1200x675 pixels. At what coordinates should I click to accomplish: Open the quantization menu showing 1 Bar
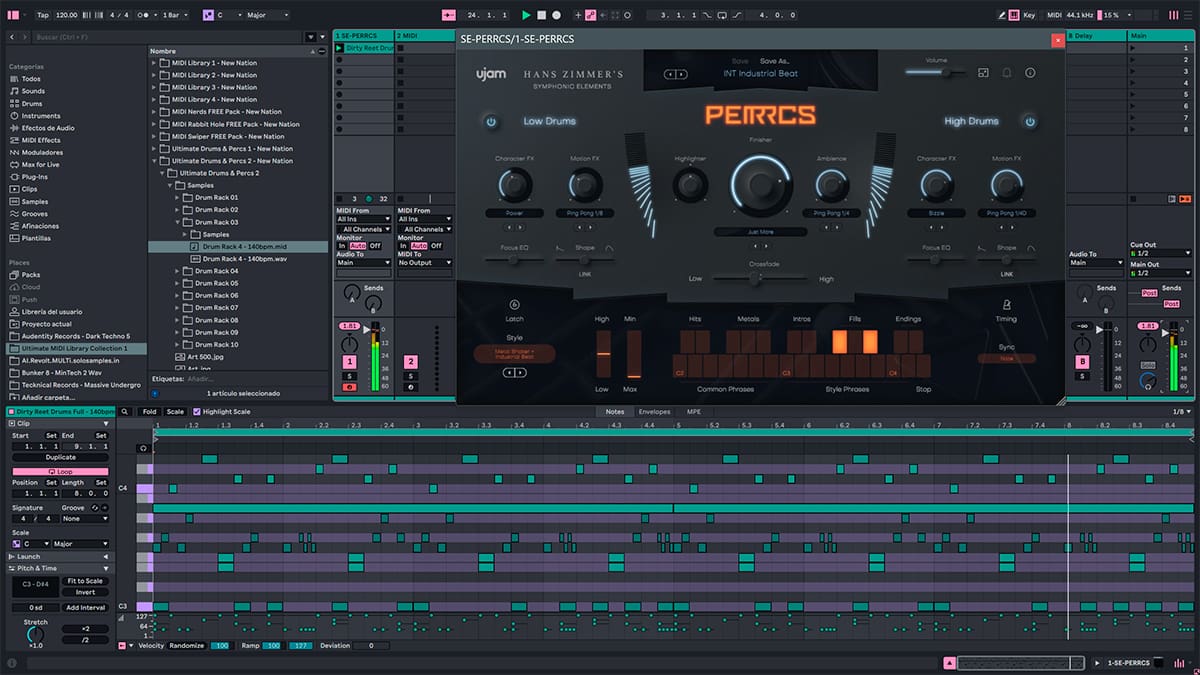pyautogui.click(x=176, y=15)
